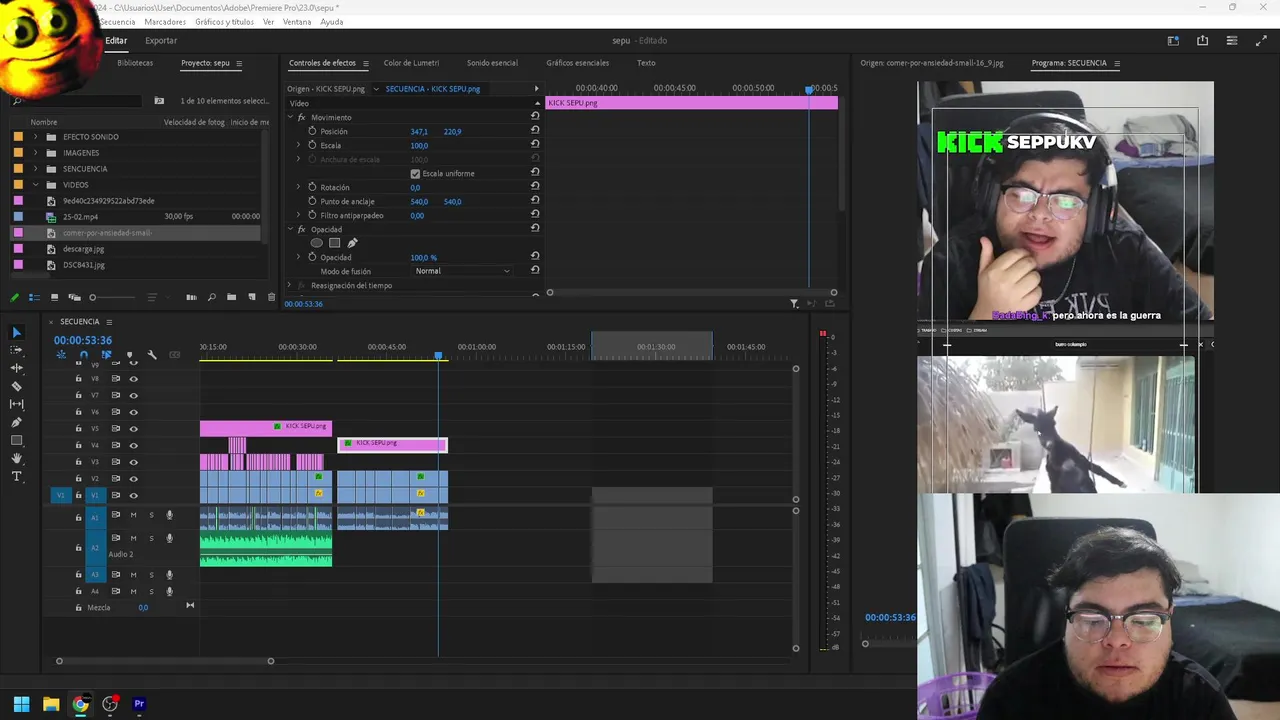Enable voice-over recording on track A3
The width and height of the screenshot is (1280, 720).
click(169, 575)
